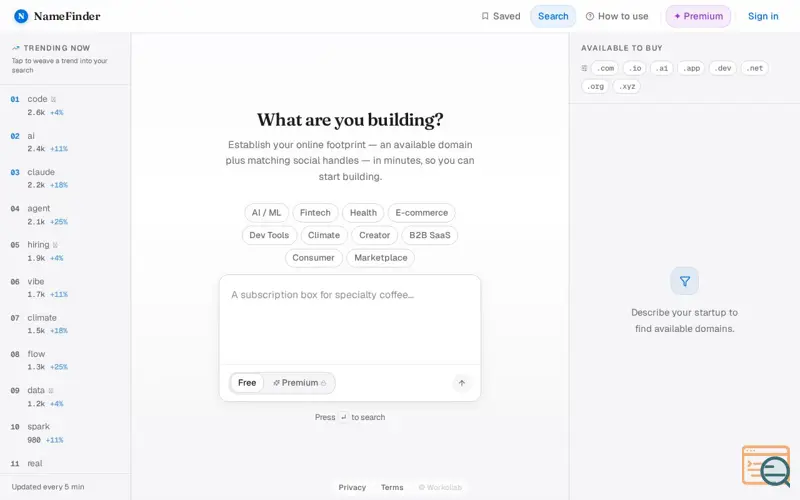Select the trending word flow
Viewport: 800px width, 500px height.
pos(36,354)
